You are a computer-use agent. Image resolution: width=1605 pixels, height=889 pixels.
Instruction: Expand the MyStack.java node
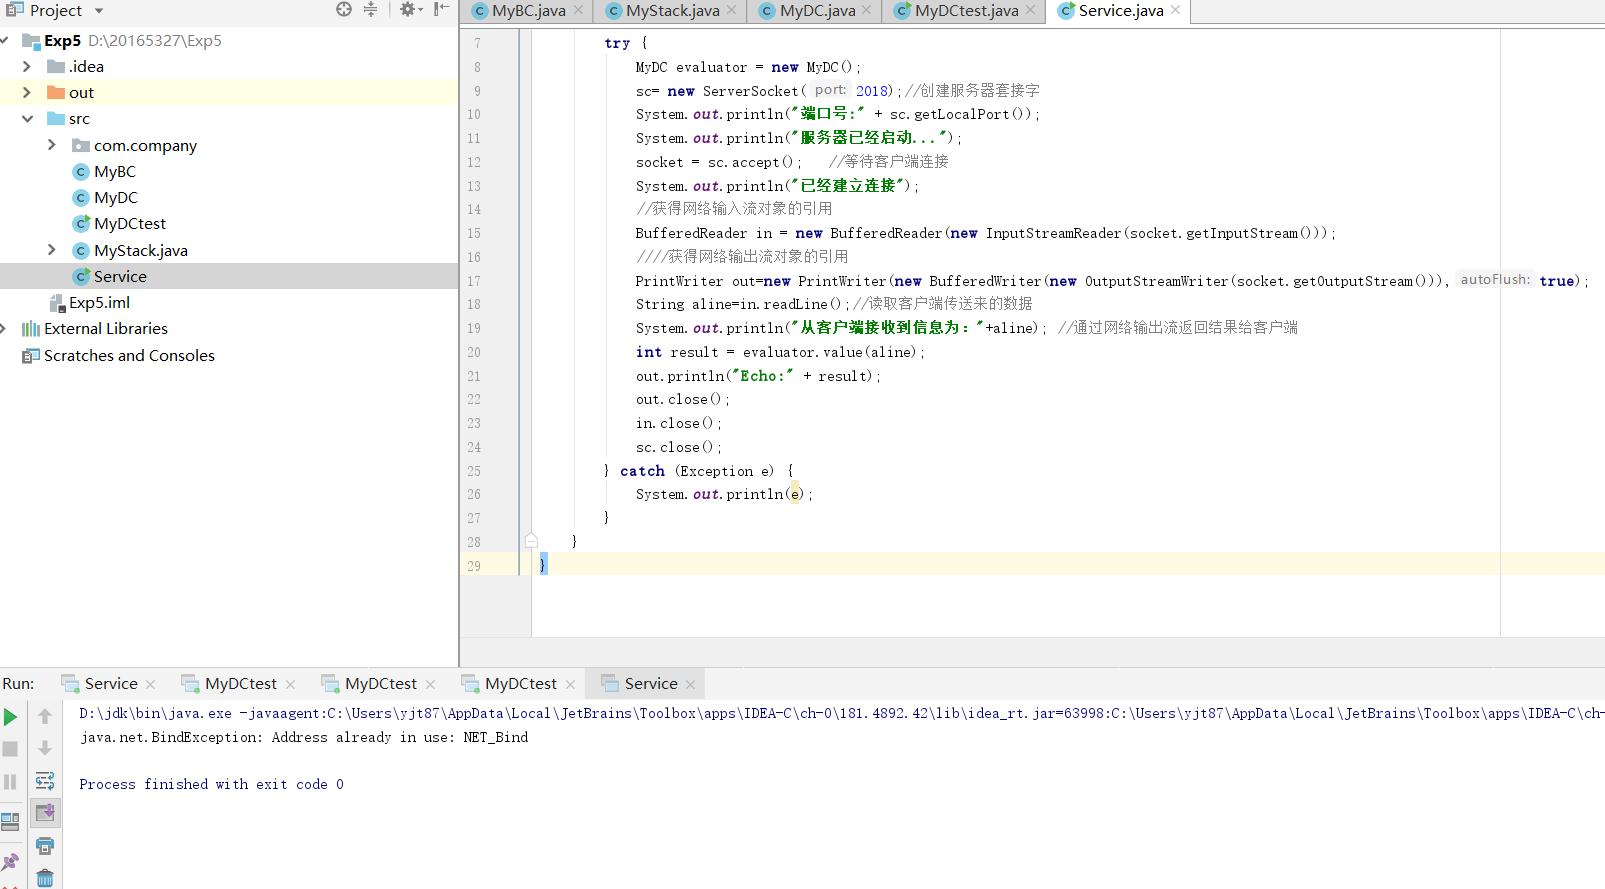[x=52, y=250]
